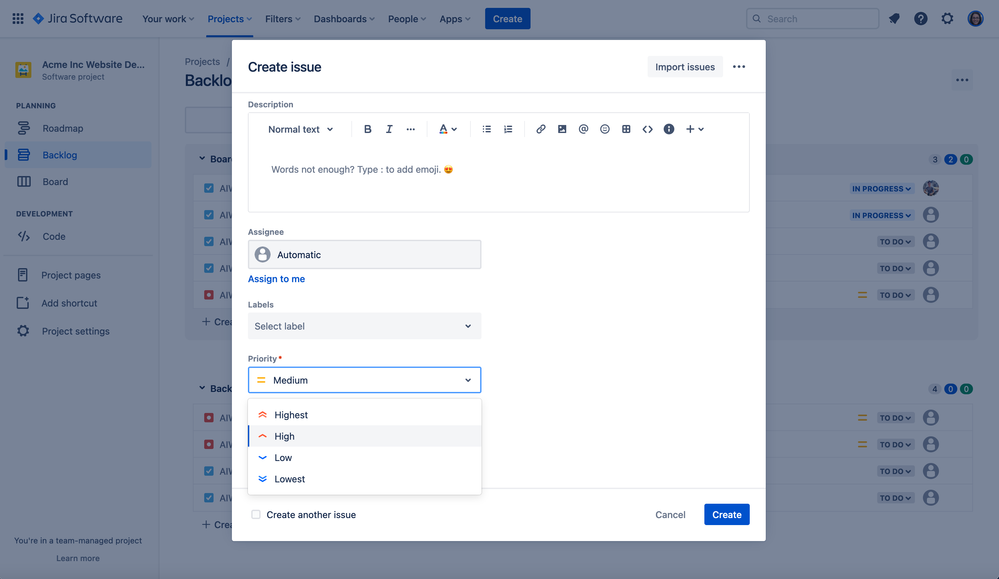Viewport: 999px width, 579px height.
Task: Open the first IN PROGRESS status dropdown
Action: 882,189
